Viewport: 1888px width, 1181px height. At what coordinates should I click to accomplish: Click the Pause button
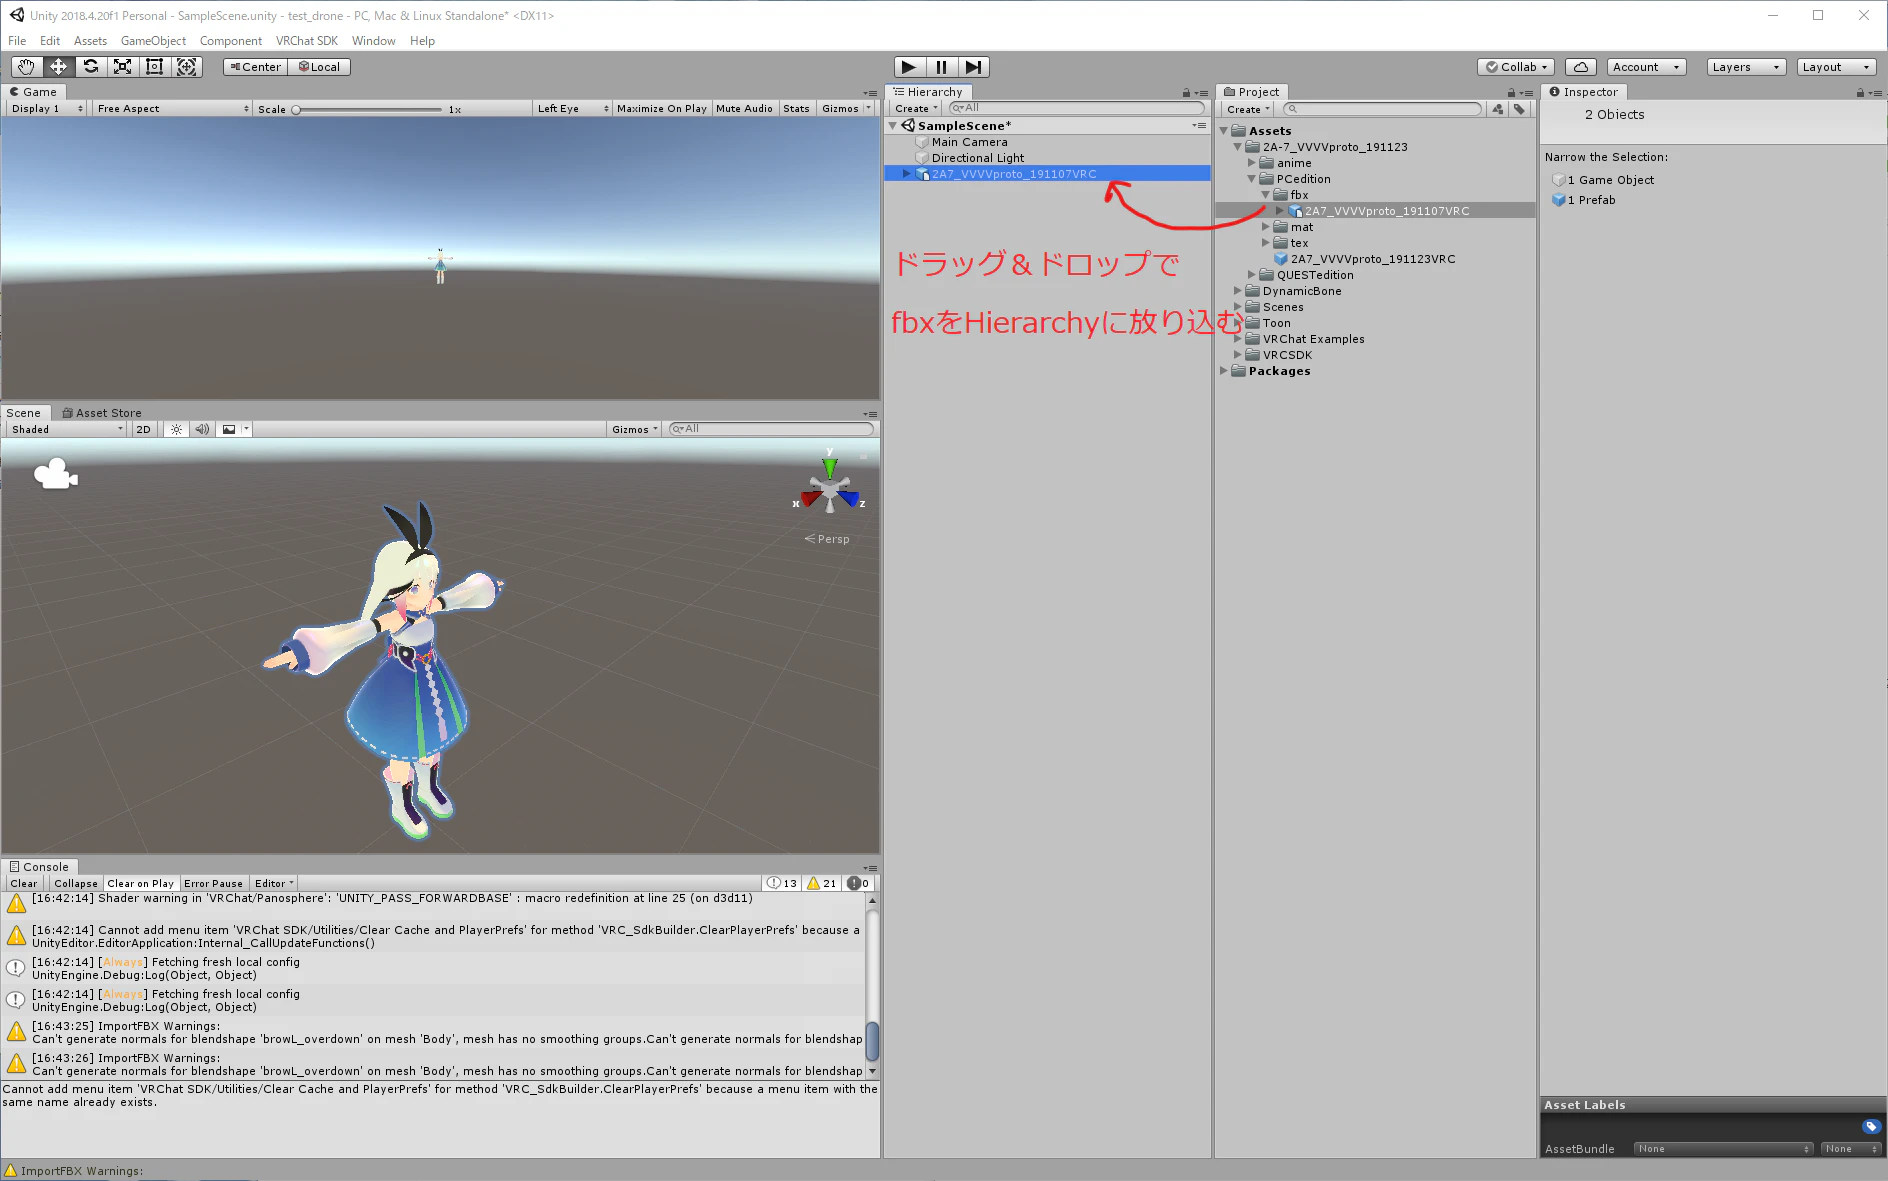click(x=941, y=67)
